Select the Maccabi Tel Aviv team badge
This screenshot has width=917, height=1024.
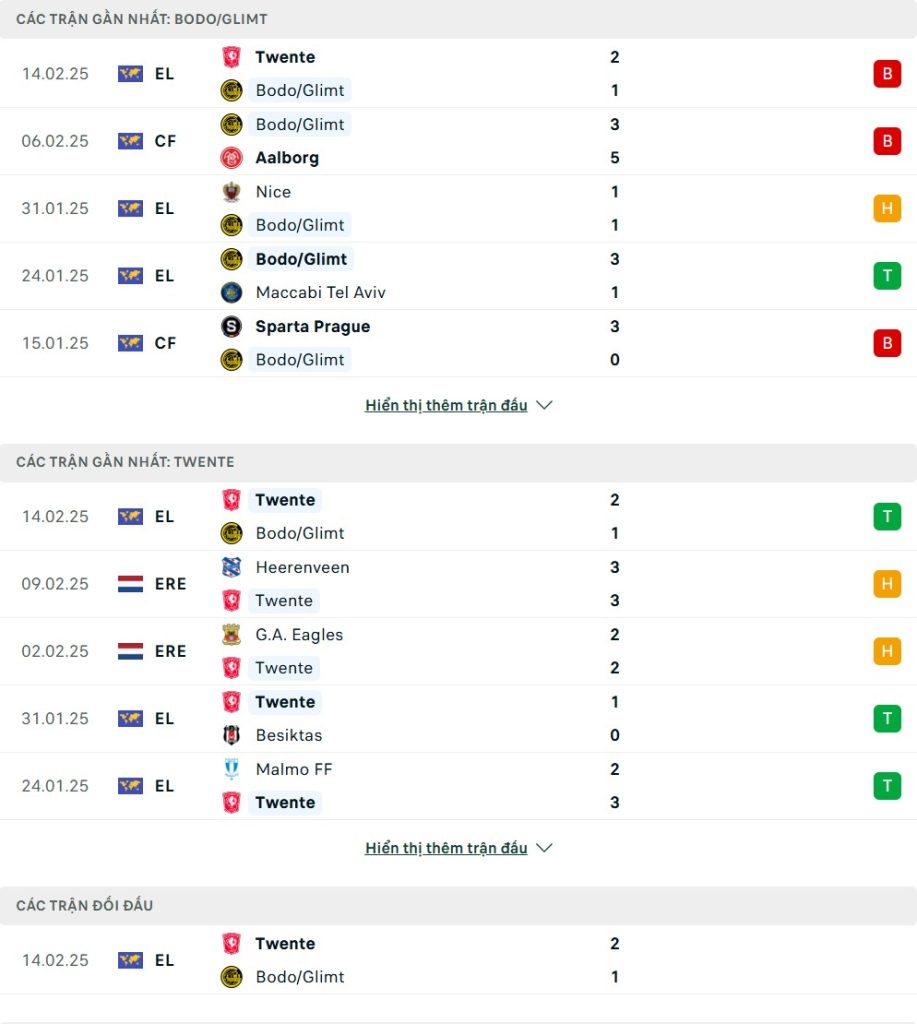[x=231, y=293]
